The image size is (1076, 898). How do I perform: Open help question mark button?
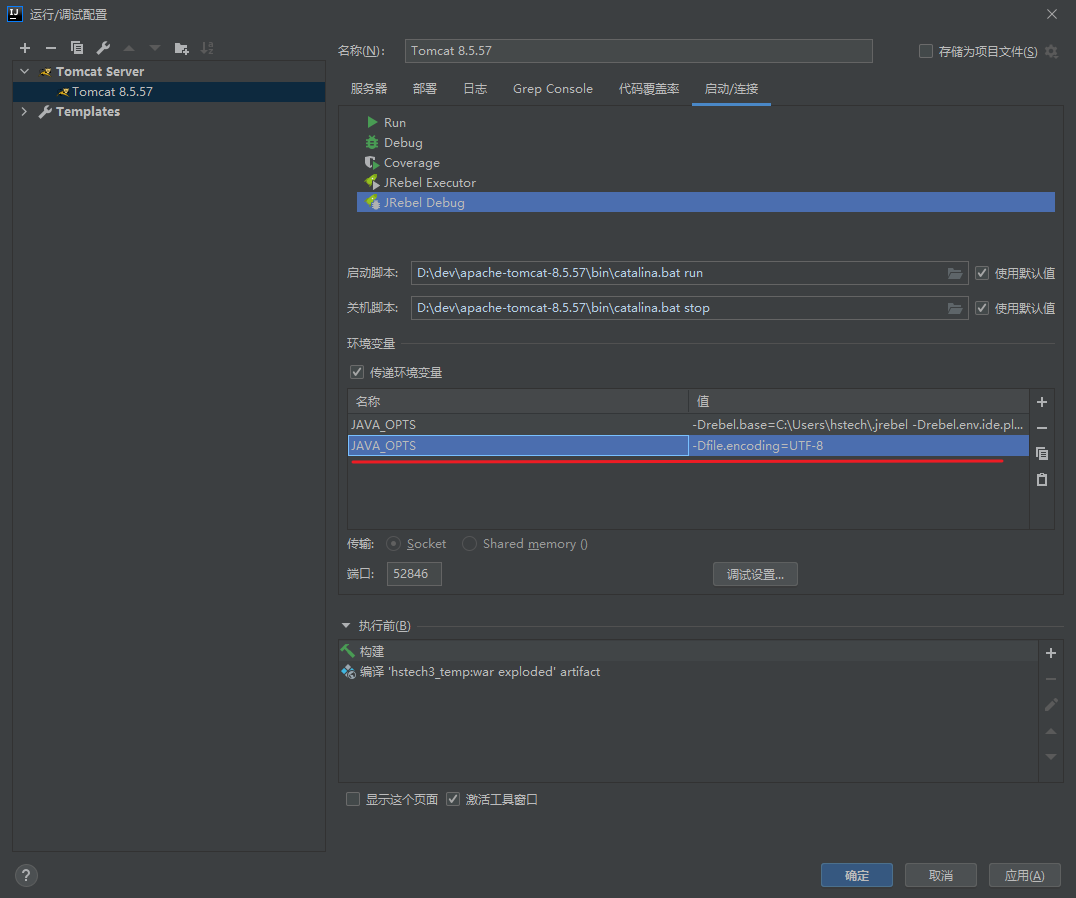[26, 875]
